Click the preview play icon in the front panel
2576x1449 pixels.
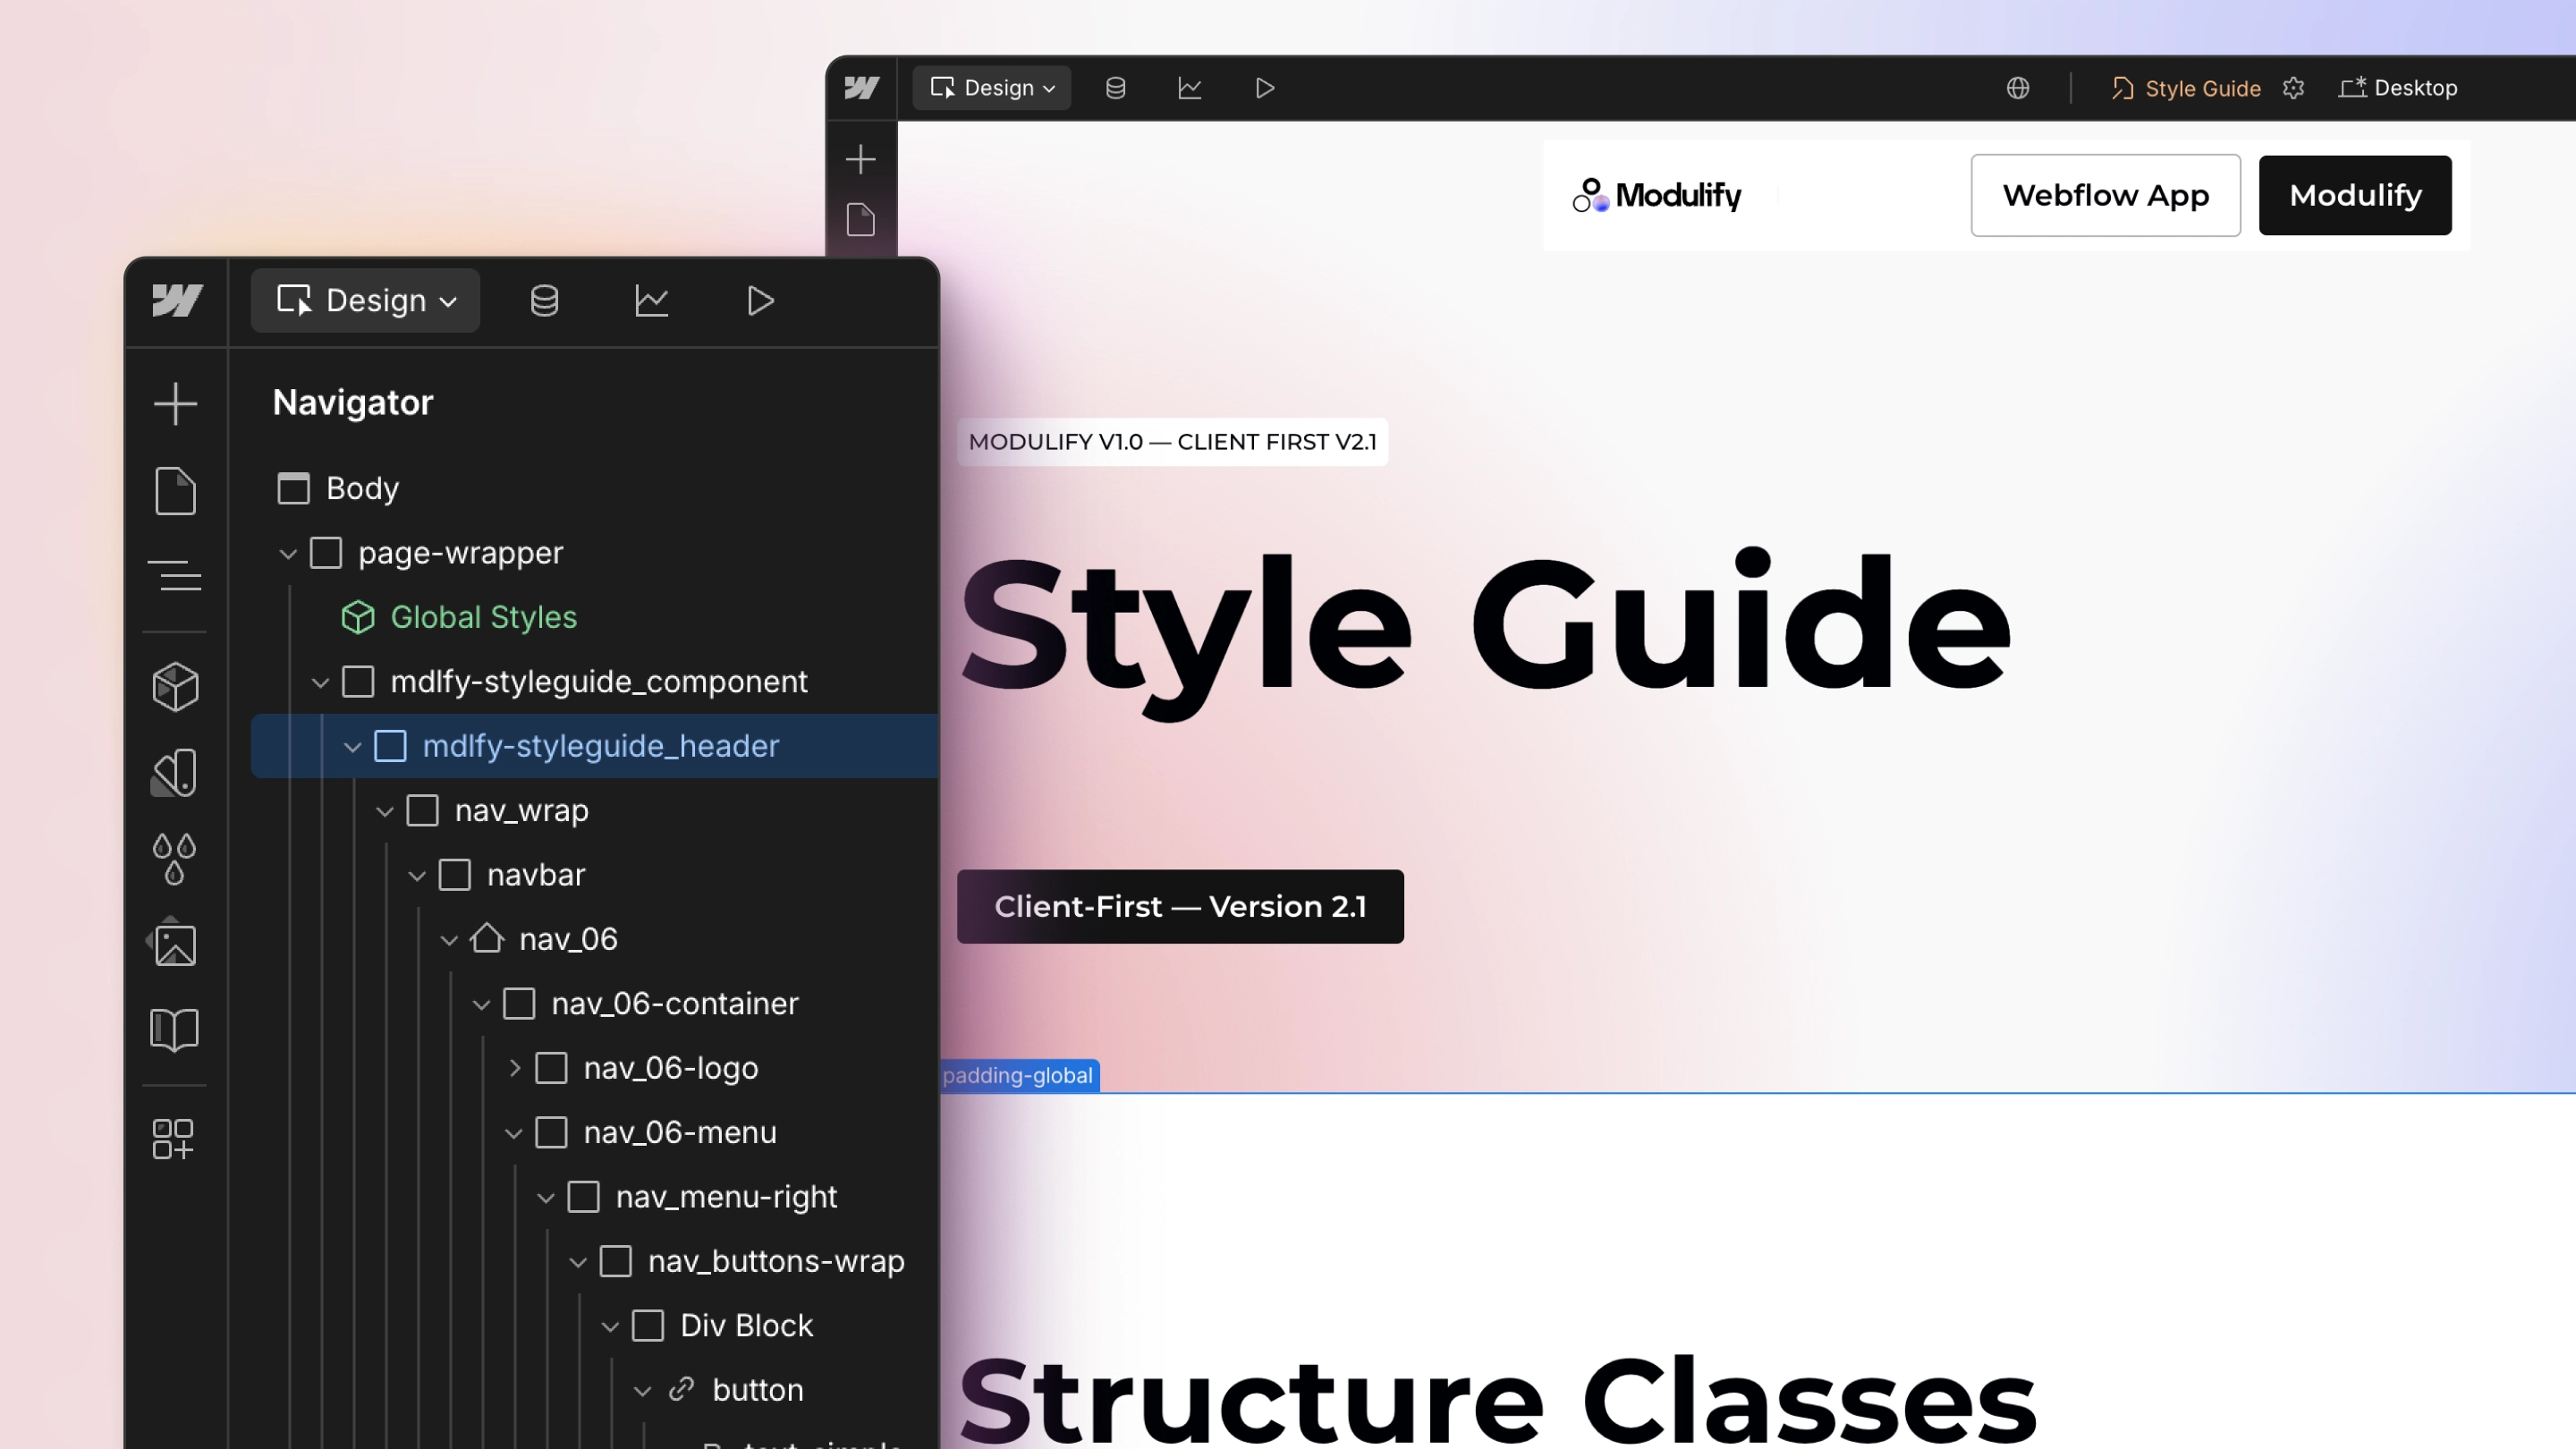760,300
